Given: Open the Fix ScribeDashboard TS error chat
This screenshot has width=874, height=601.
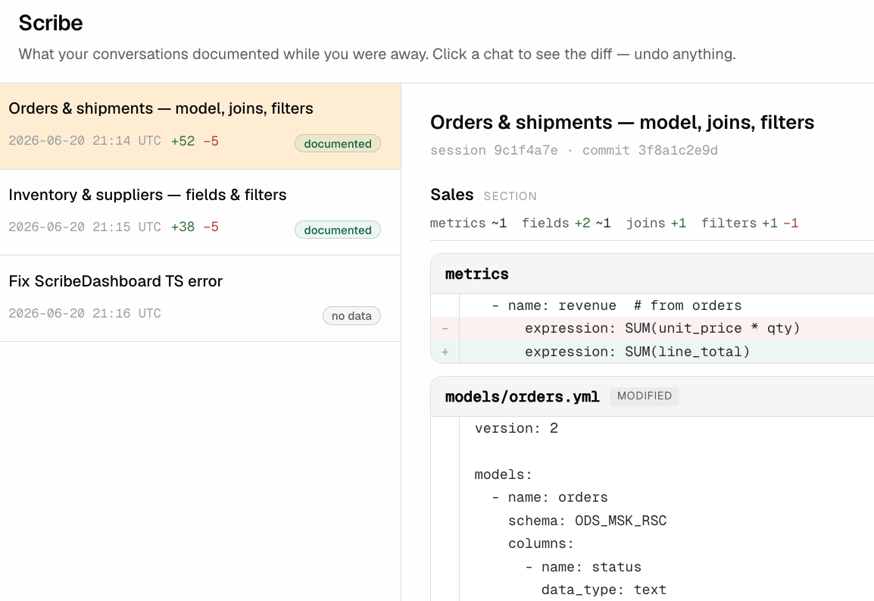Looking at the screenshot, I should pos(200,299).
